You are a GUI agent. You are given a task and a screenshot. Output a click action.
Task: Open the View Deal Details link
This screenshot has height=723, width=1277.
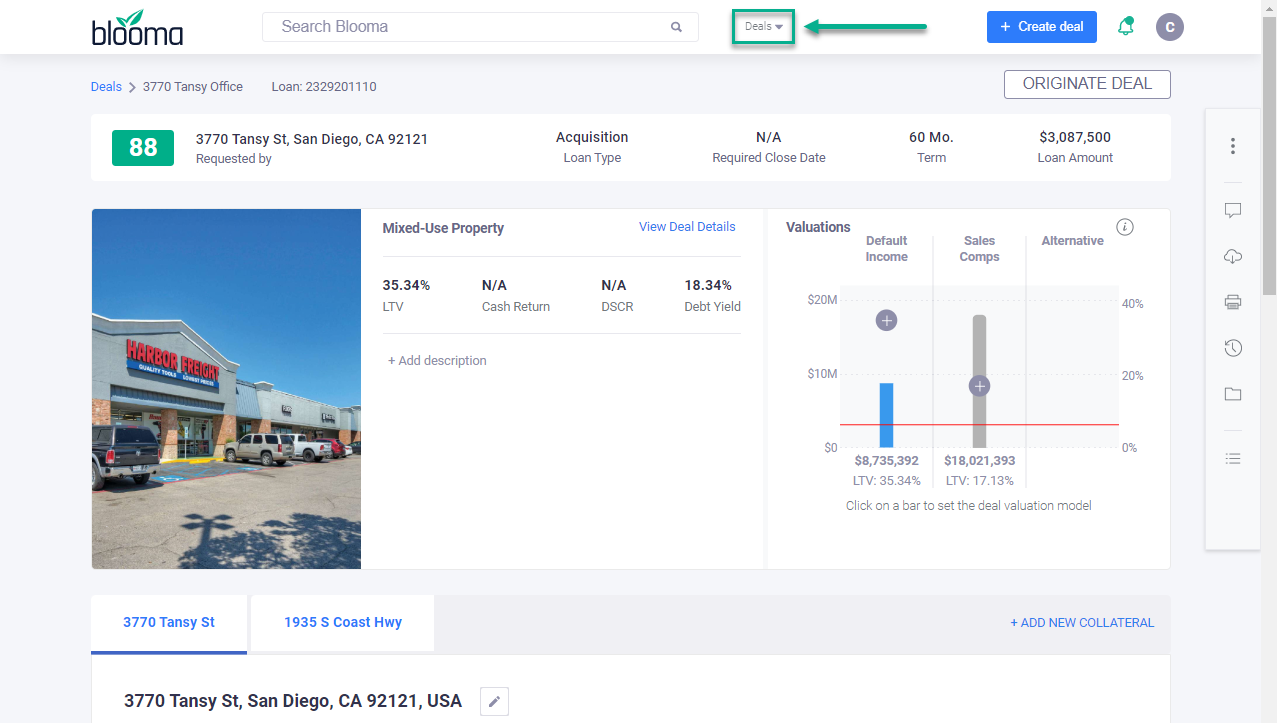click(687, 227)
